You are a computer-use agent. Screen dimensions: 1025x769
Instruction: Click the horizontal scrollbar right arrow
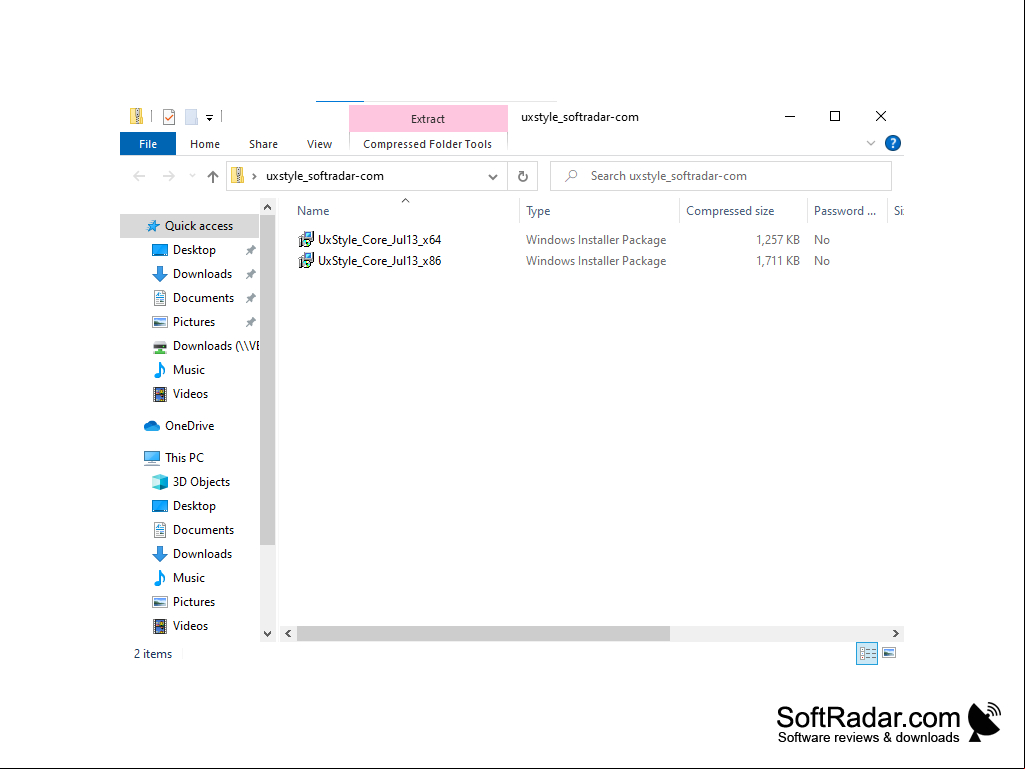click(896, 634)
